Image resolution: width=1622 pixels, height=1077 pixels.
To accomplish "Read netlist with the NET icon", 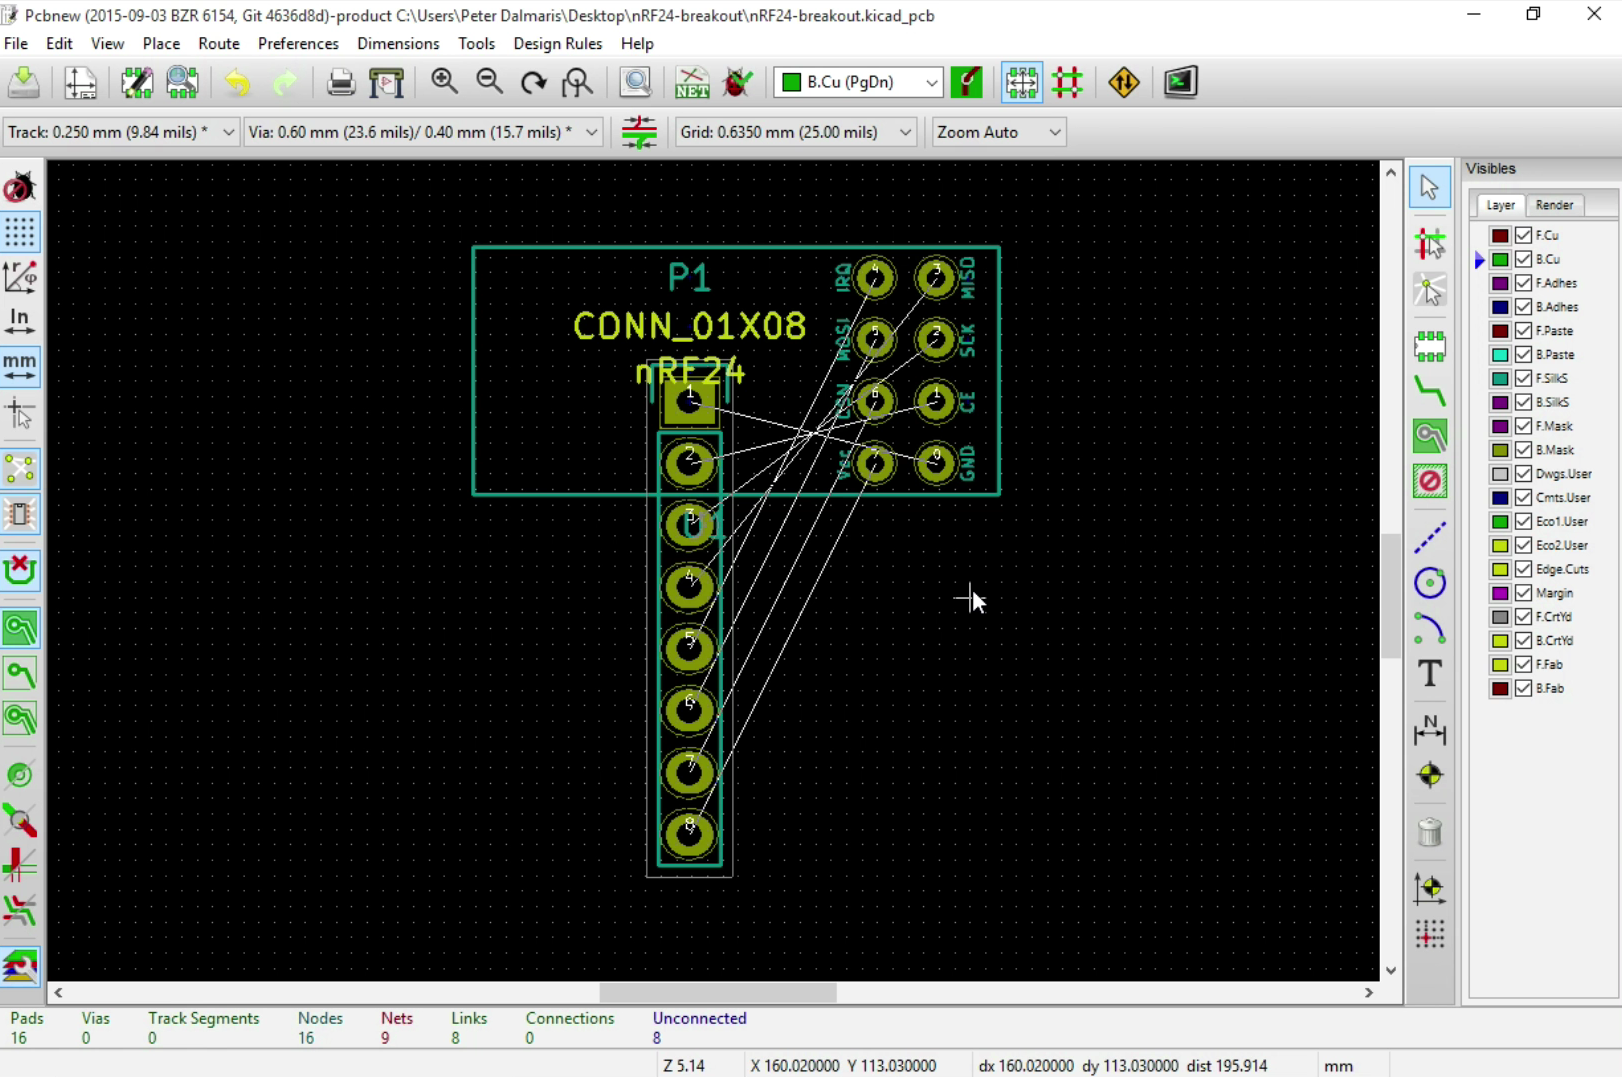I will pos(691,82).
